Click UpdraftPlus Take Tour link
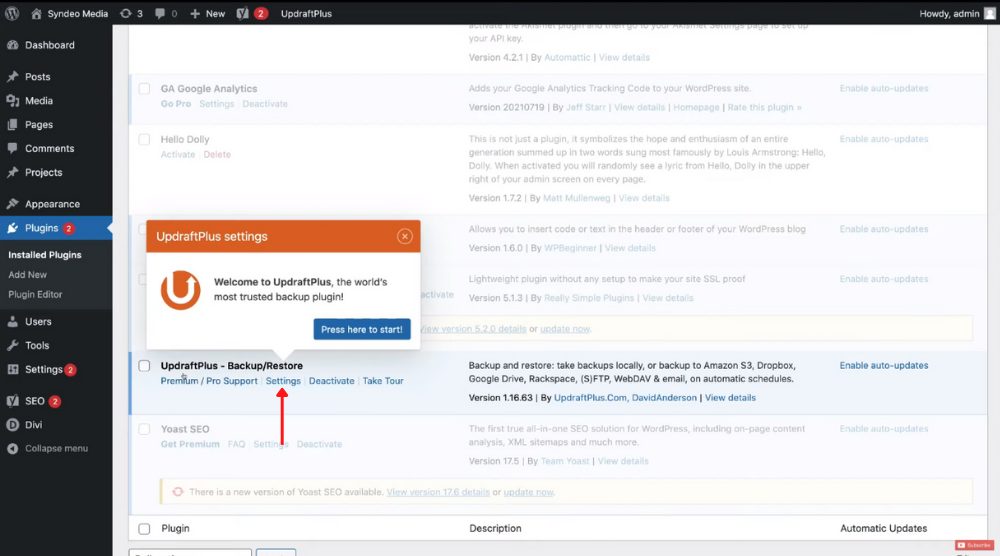 point(383,381)
